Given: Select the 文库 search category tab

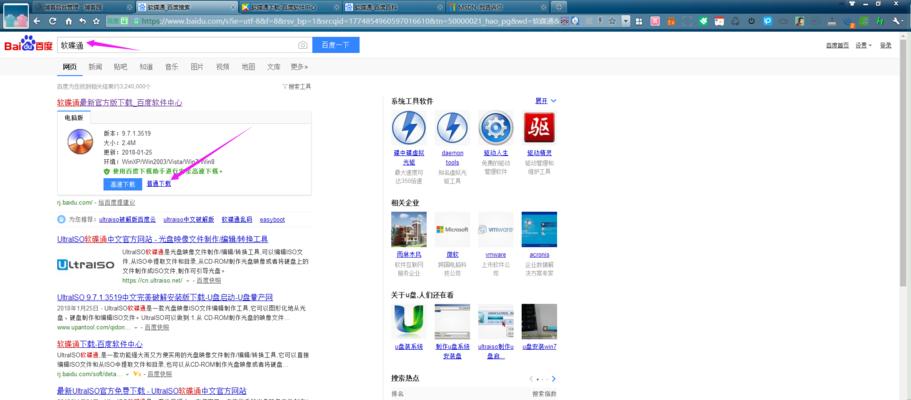Looking at the screenshot, I should pos(274,67).
